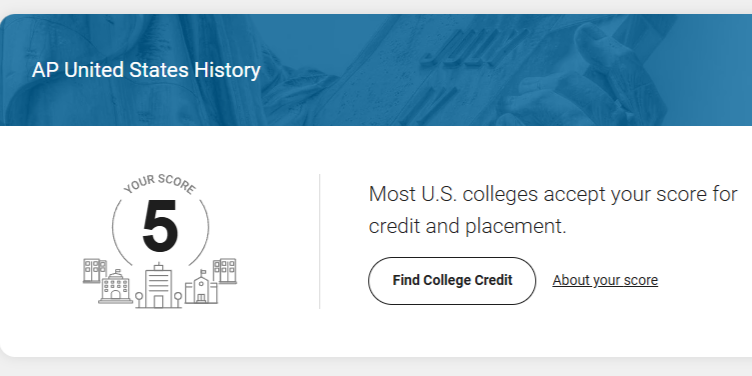Image resolution: width=752 pixels, height=376 pixels.
Task: Click the lamp post icon left of center building
Action: click(139, 300)
